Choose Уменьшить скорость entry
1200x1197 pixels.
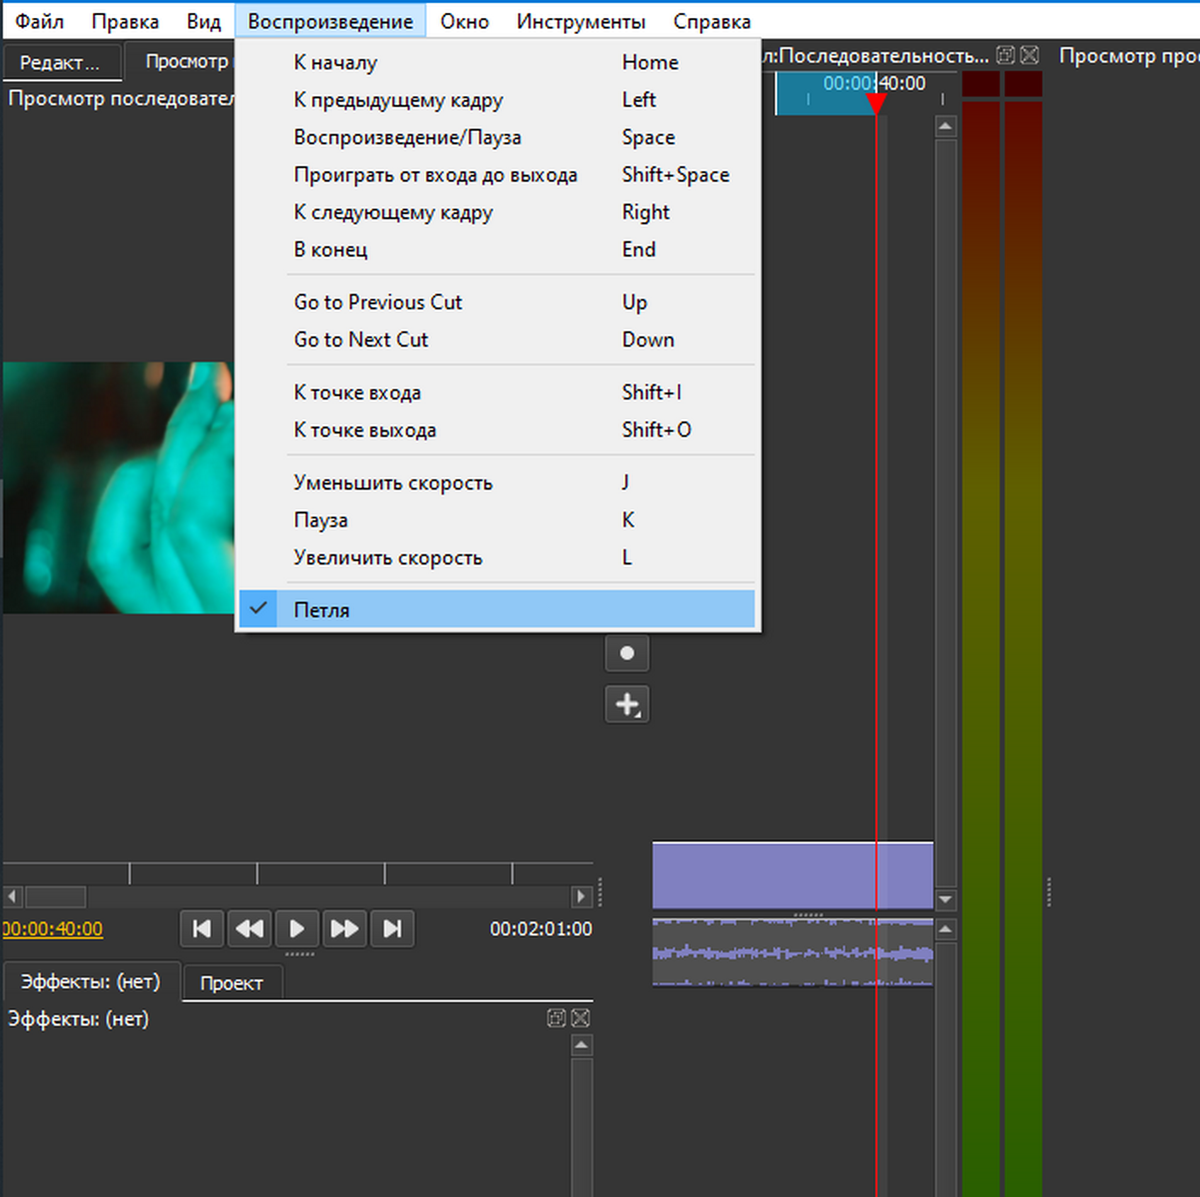497,483
